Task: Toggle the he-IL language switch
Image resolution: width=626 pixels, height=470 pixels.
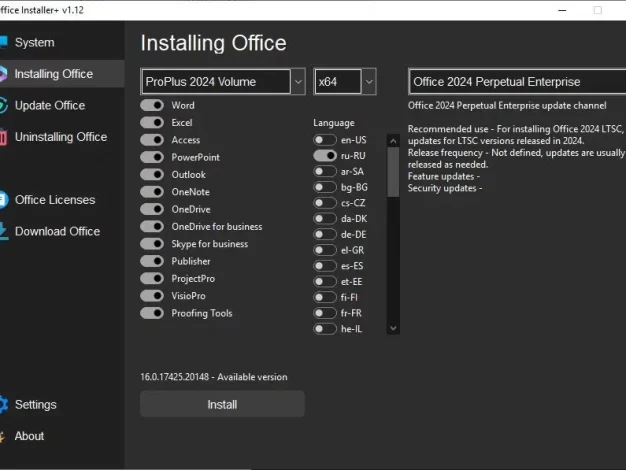Action: (325, 329)
